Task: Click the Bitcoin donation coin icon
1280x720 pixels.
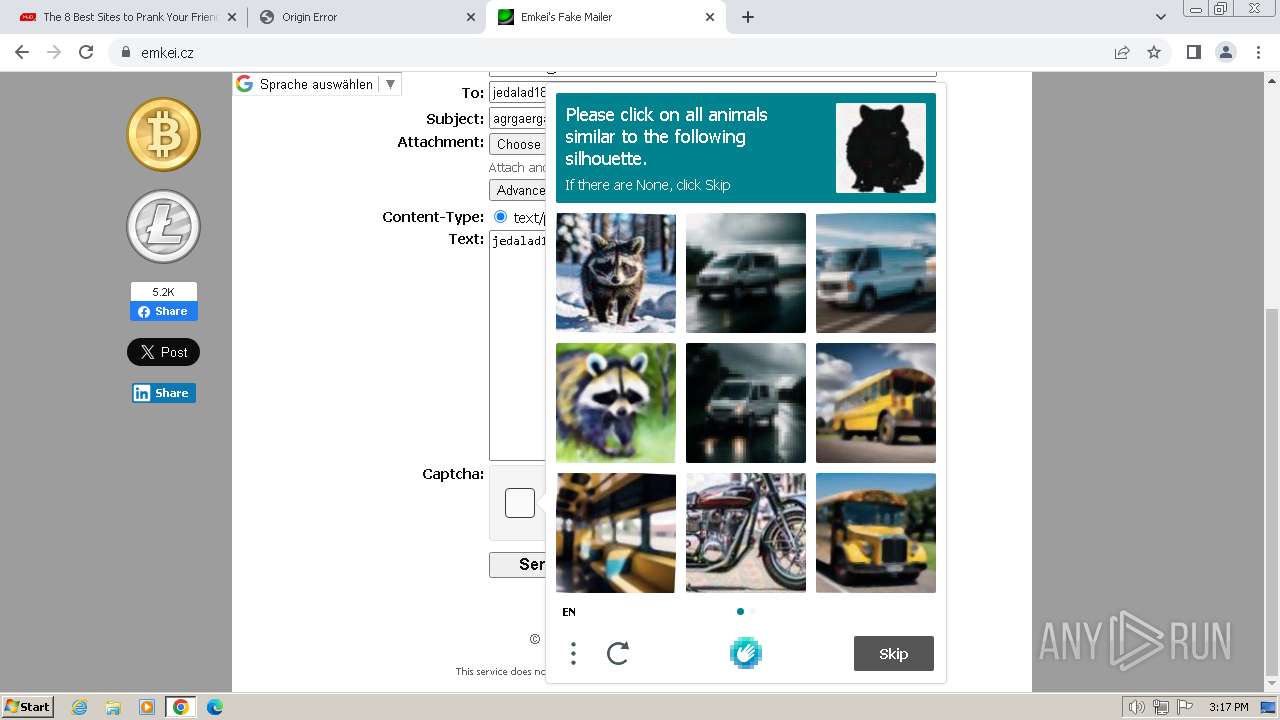Action: (163, 134)
